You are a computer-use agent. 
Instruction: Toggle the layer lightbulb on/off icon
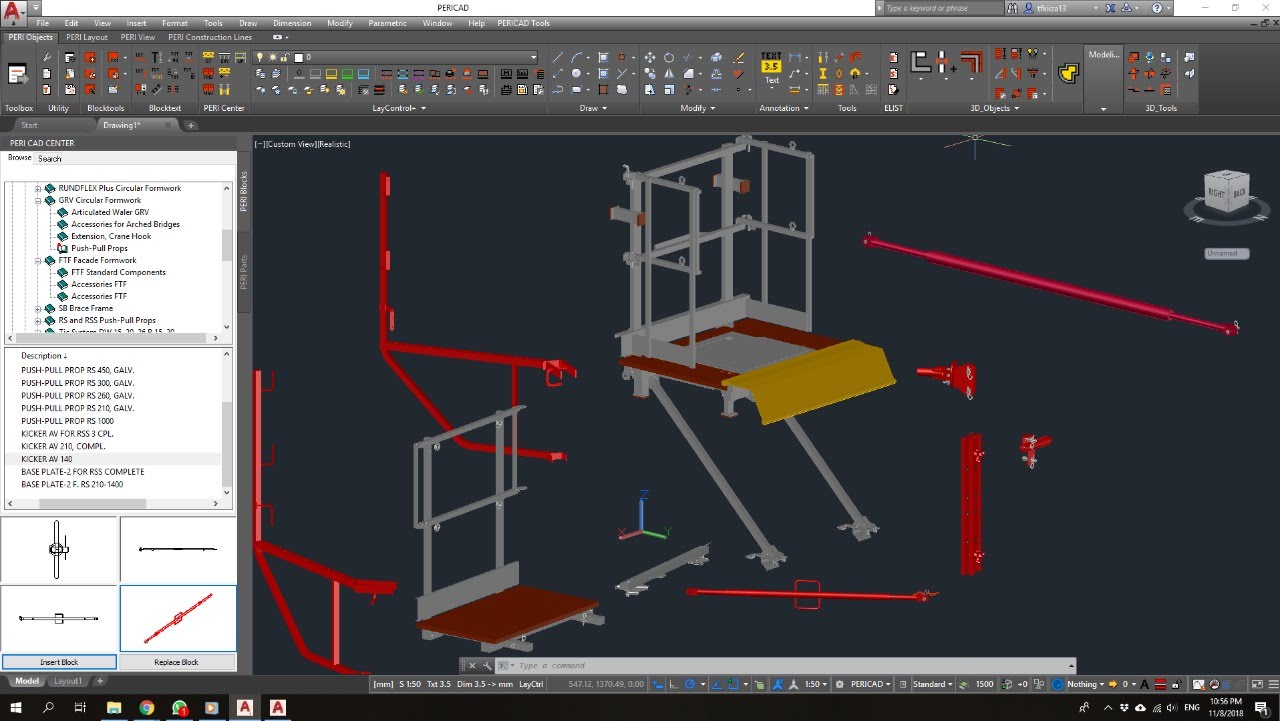(x=259, y=57)
